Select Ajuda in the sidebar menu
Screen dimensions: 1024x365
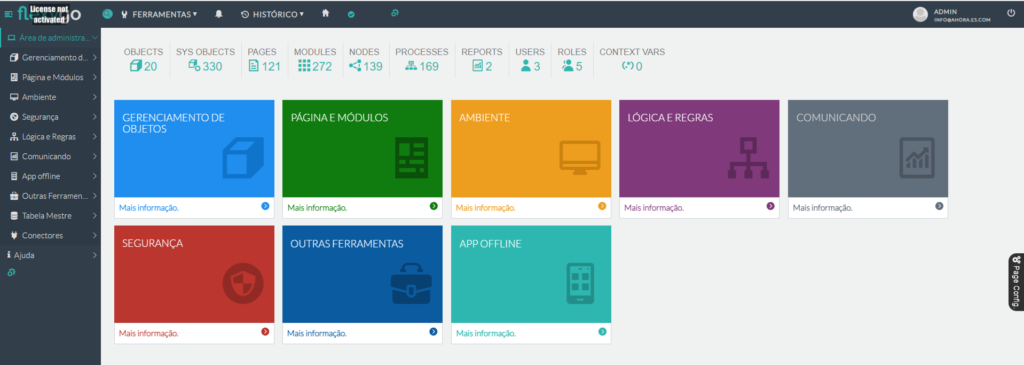pyautogui.click(x=51, y=255)
